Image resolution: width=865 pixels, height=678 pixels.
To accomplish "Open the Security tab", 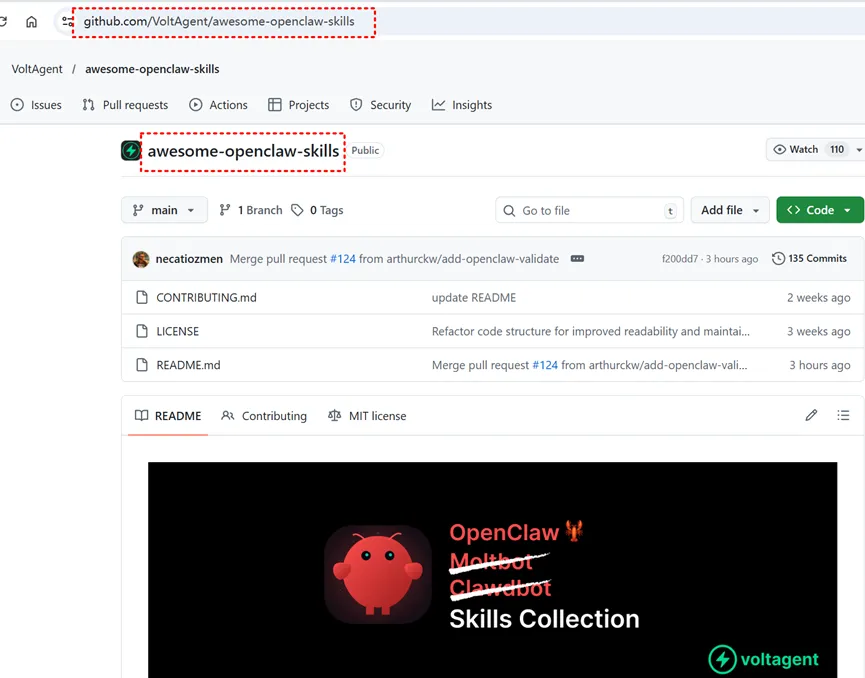I will click(381, 105).
